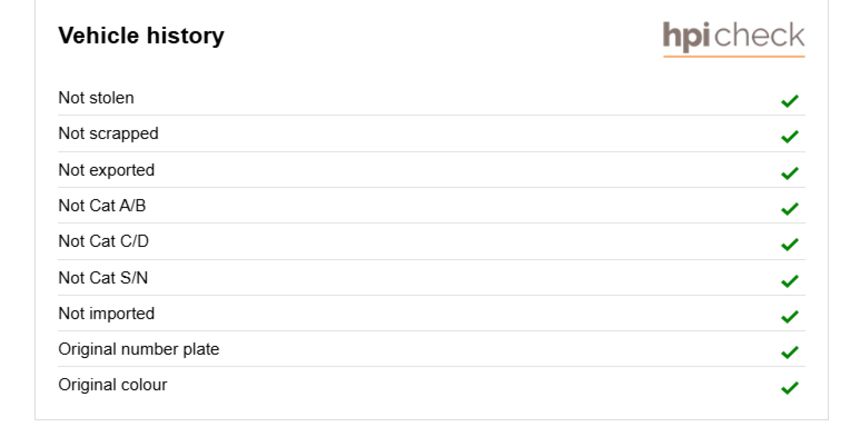Select the Not Cat C/D label

tap(104, 241)
